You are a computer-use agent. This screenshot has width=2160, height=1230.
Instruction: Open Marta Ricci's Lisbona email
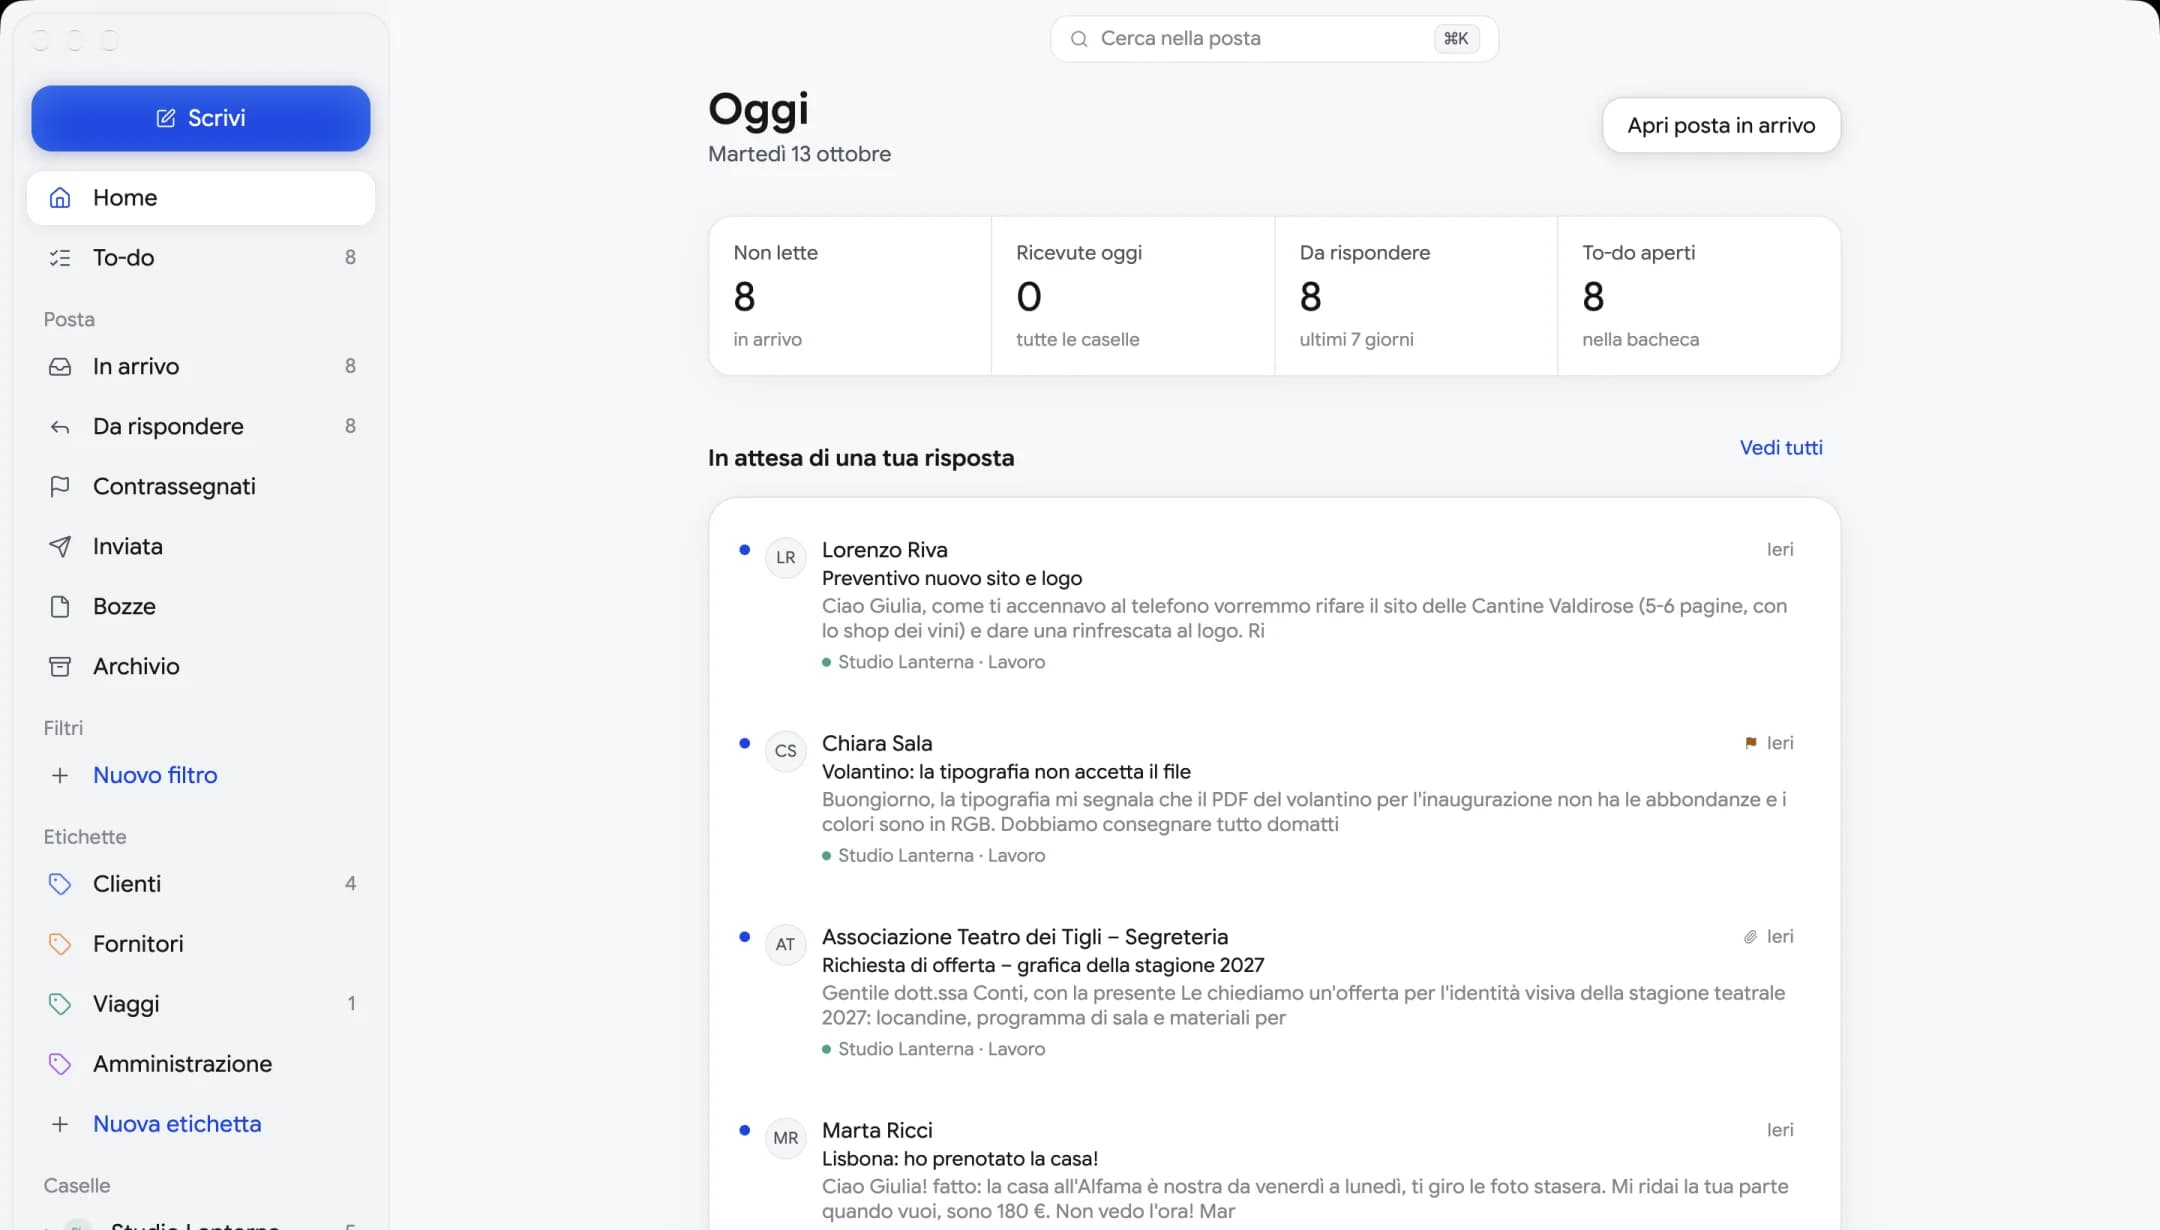pyautogui.click(x=1274, y=1166)
